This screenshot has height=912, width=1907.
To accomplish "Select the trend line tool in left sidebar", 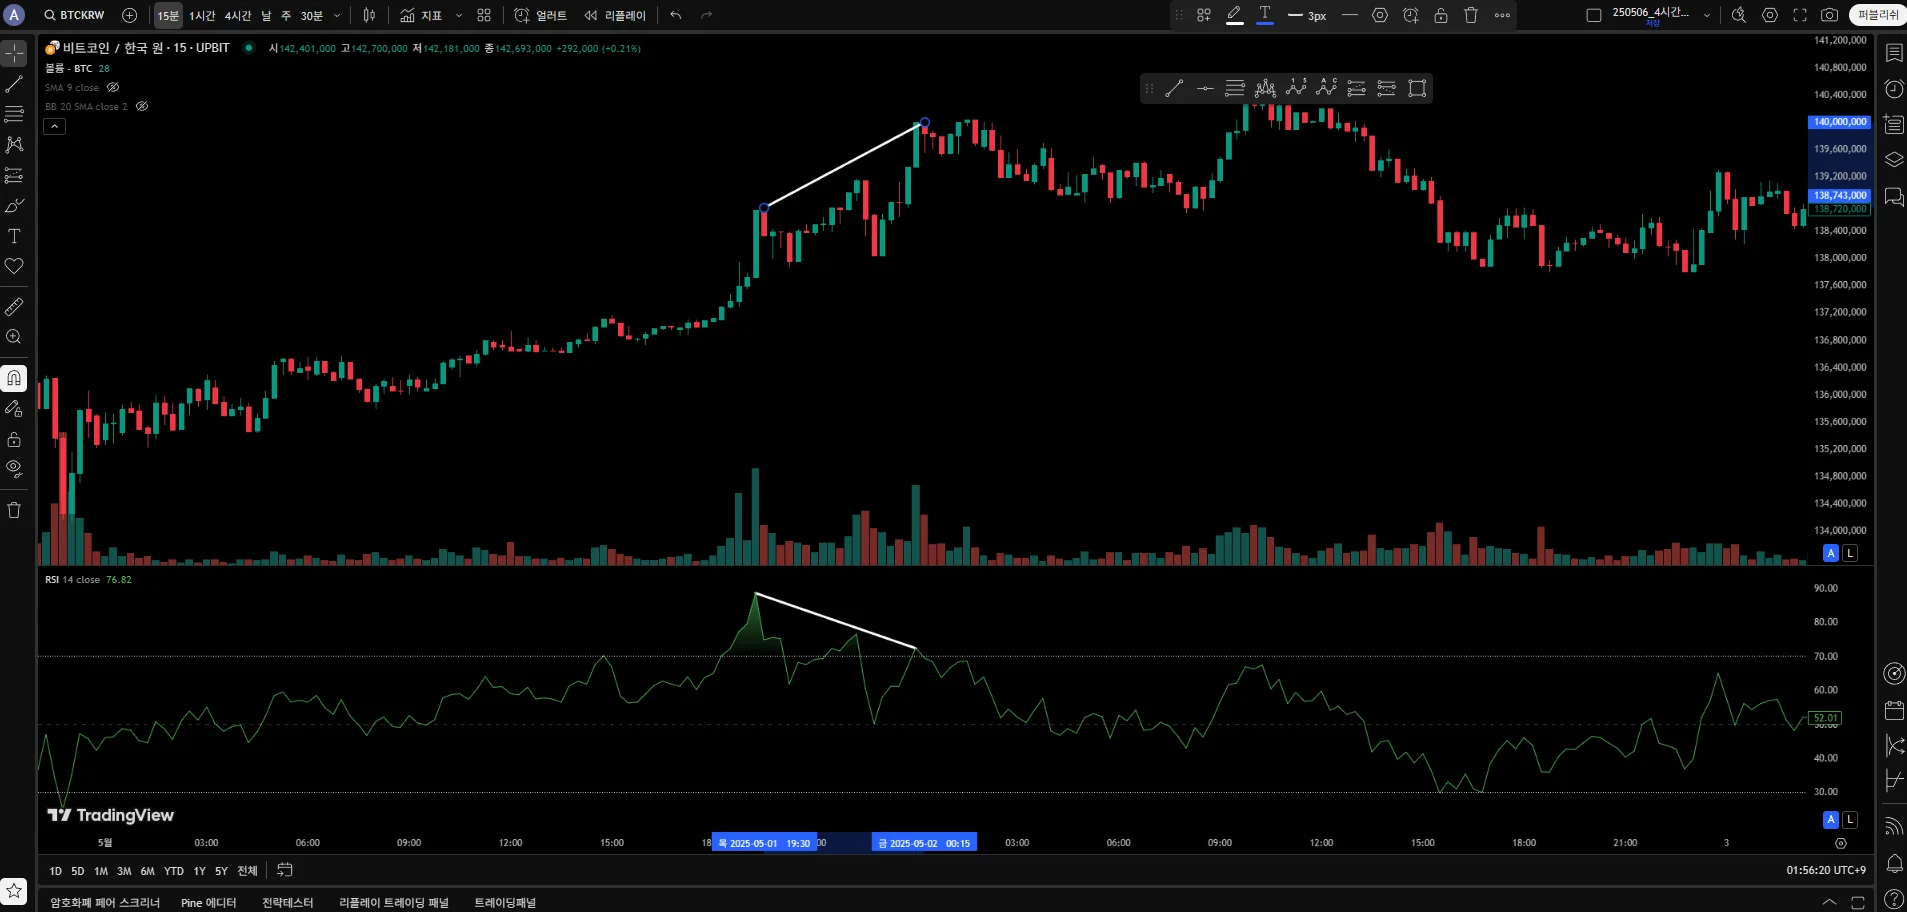I will 14,84.
